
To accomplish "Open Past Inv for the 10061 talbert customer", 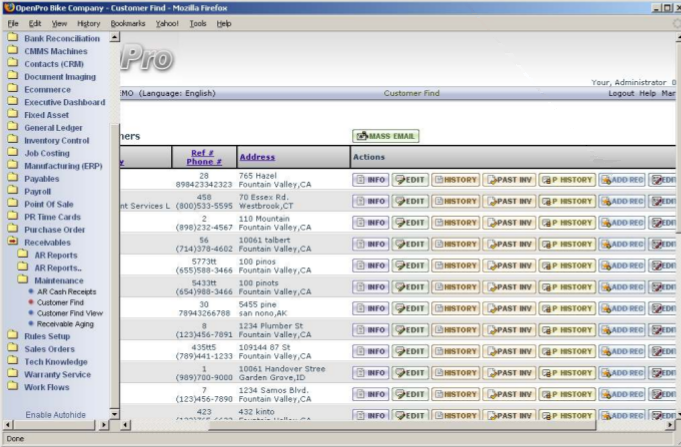I will pyautogui.click(x=510, y=243).
